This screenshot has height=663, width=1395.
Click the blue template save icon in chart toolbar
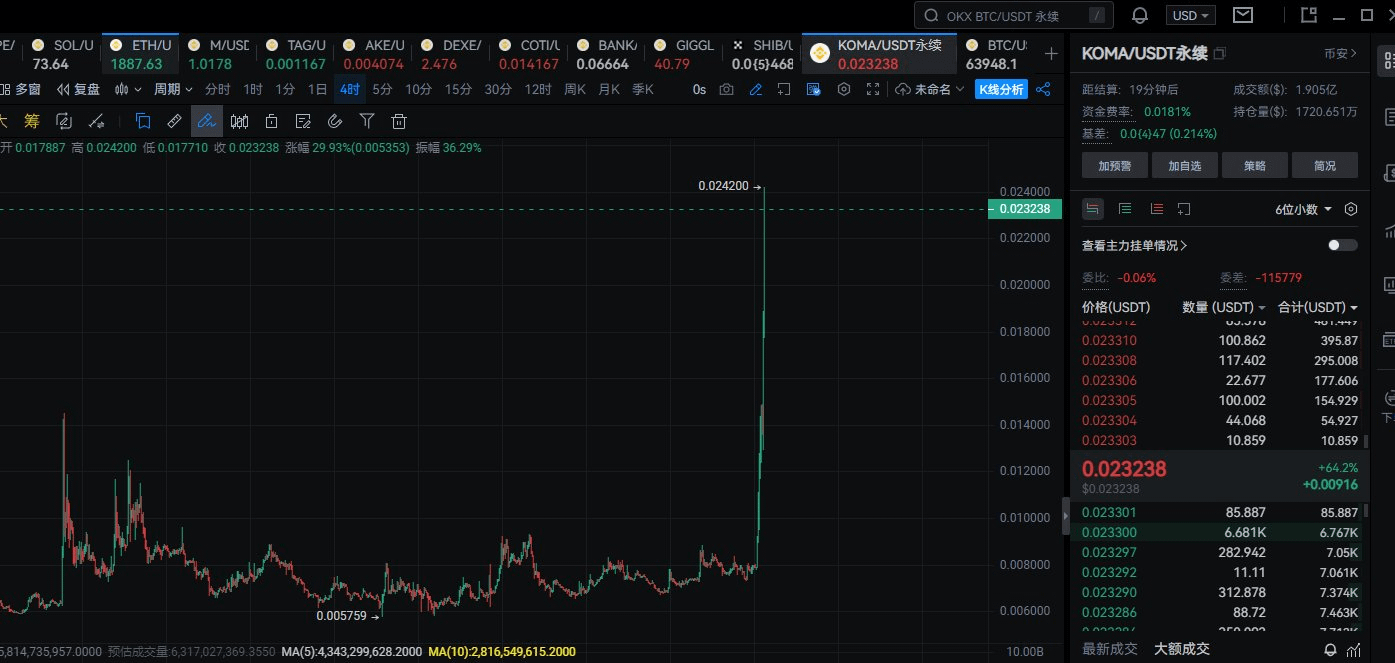pos(814,89)
